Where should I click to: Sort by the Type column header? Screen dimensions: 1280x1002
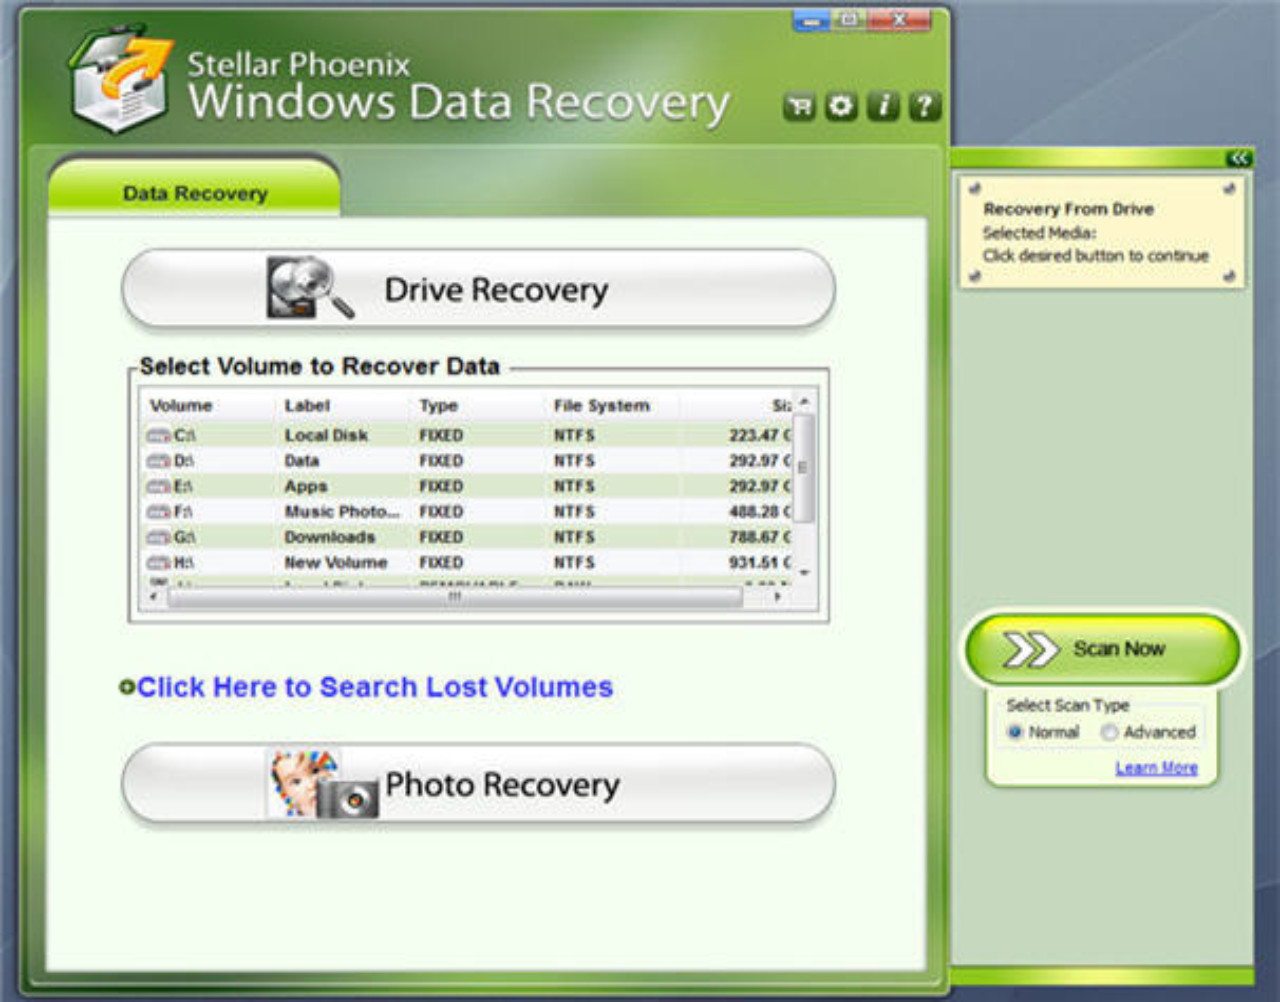439,405
